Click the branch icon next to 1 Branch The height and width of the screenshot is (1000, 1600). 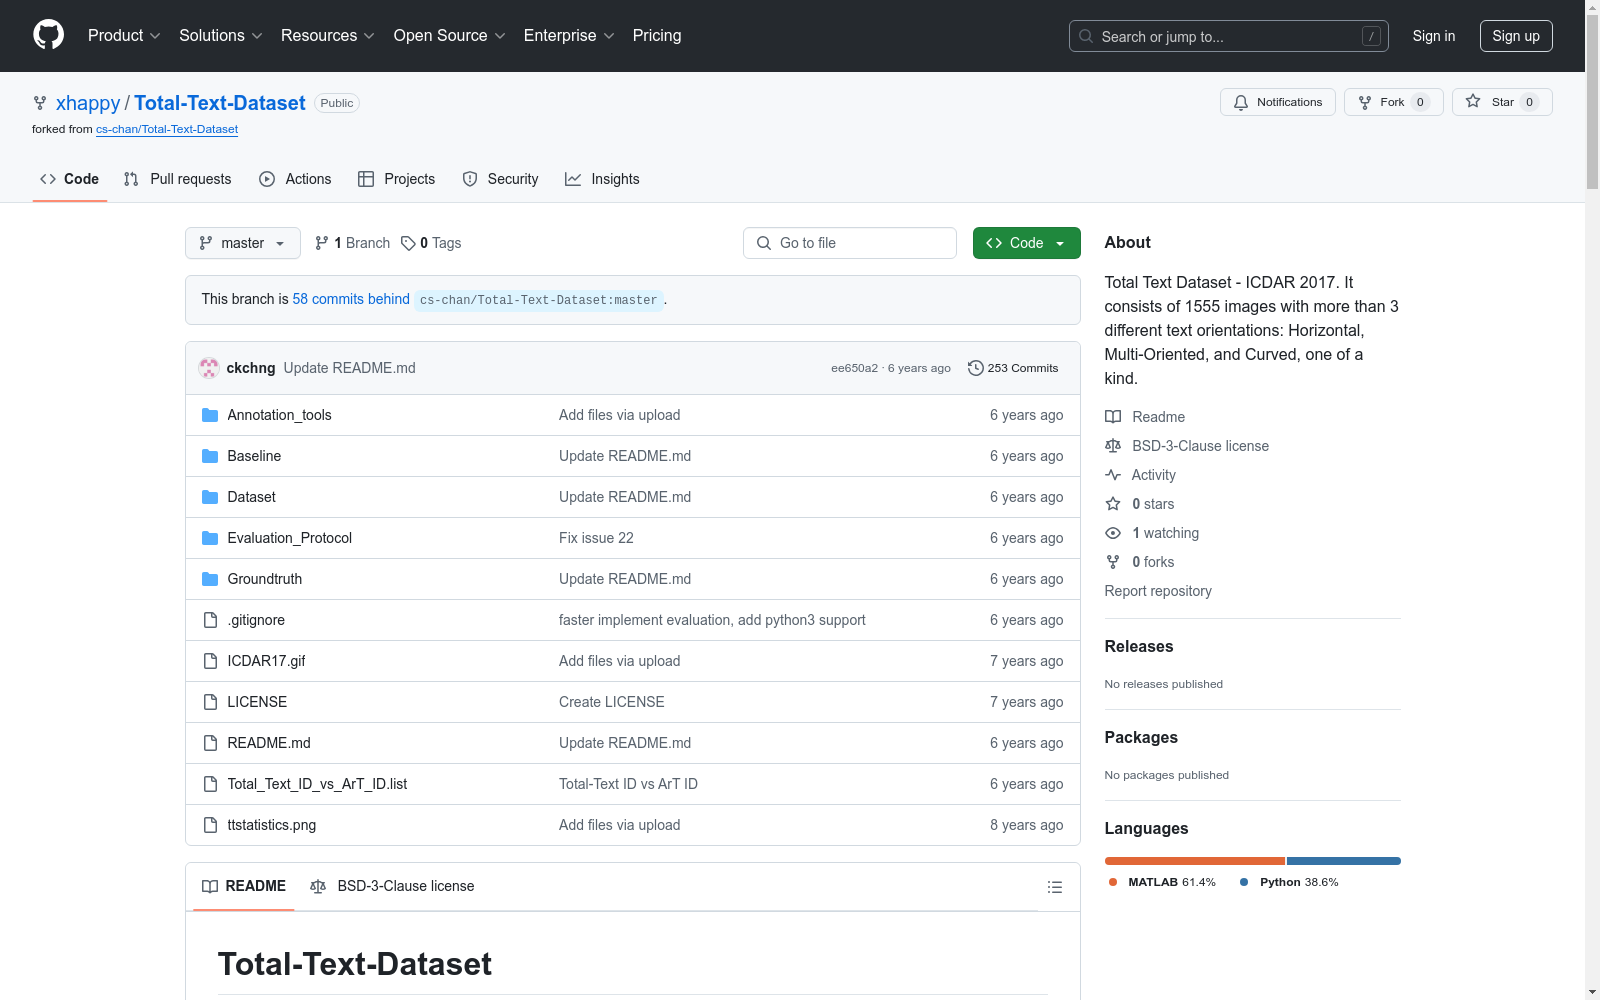coord(322,243)
